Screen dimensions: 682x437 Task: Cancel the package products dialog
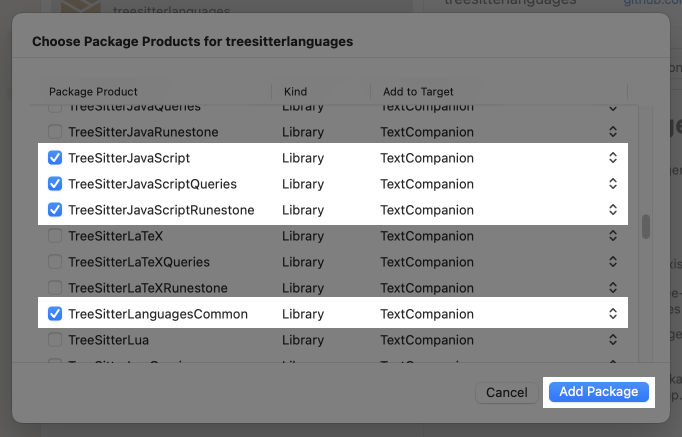(506, 393)
